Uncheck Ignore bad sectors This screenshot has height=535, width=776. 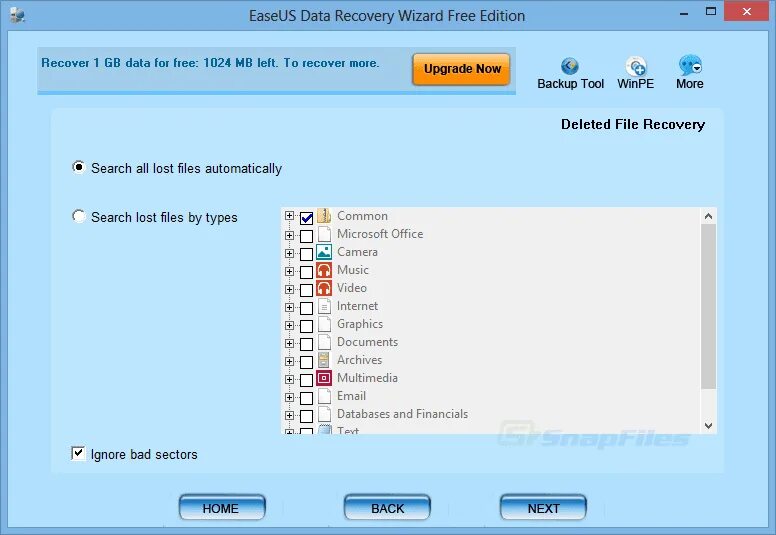coord(78,453)
